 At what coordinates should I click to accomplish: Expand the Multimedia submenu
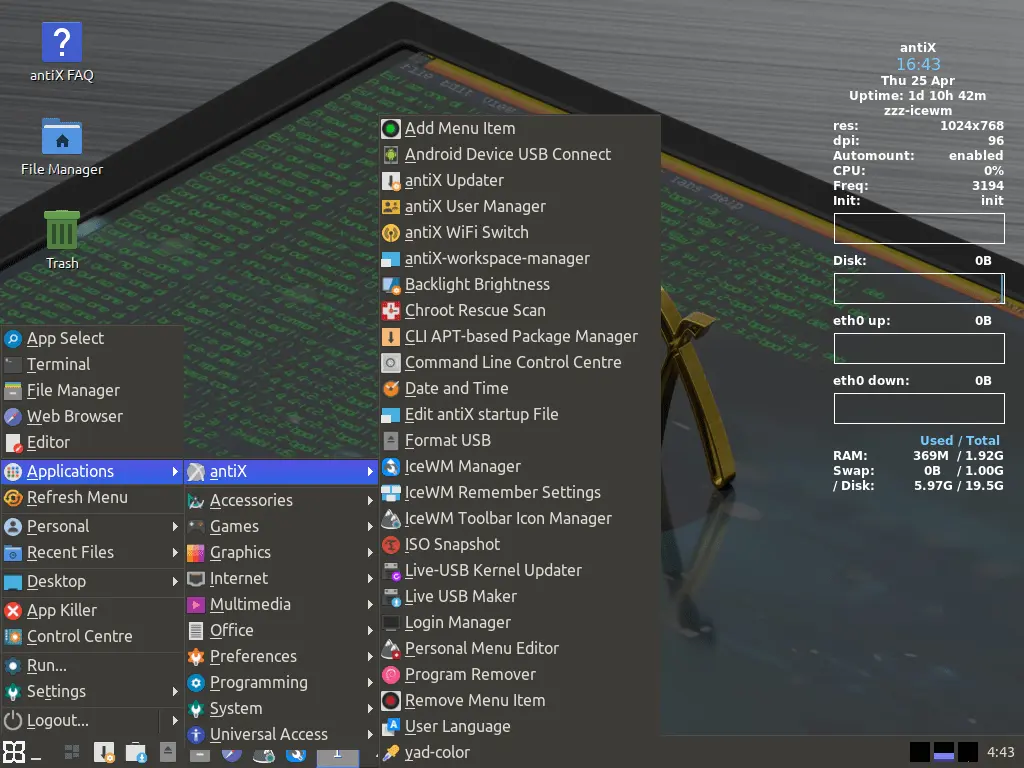coord(281,605)
